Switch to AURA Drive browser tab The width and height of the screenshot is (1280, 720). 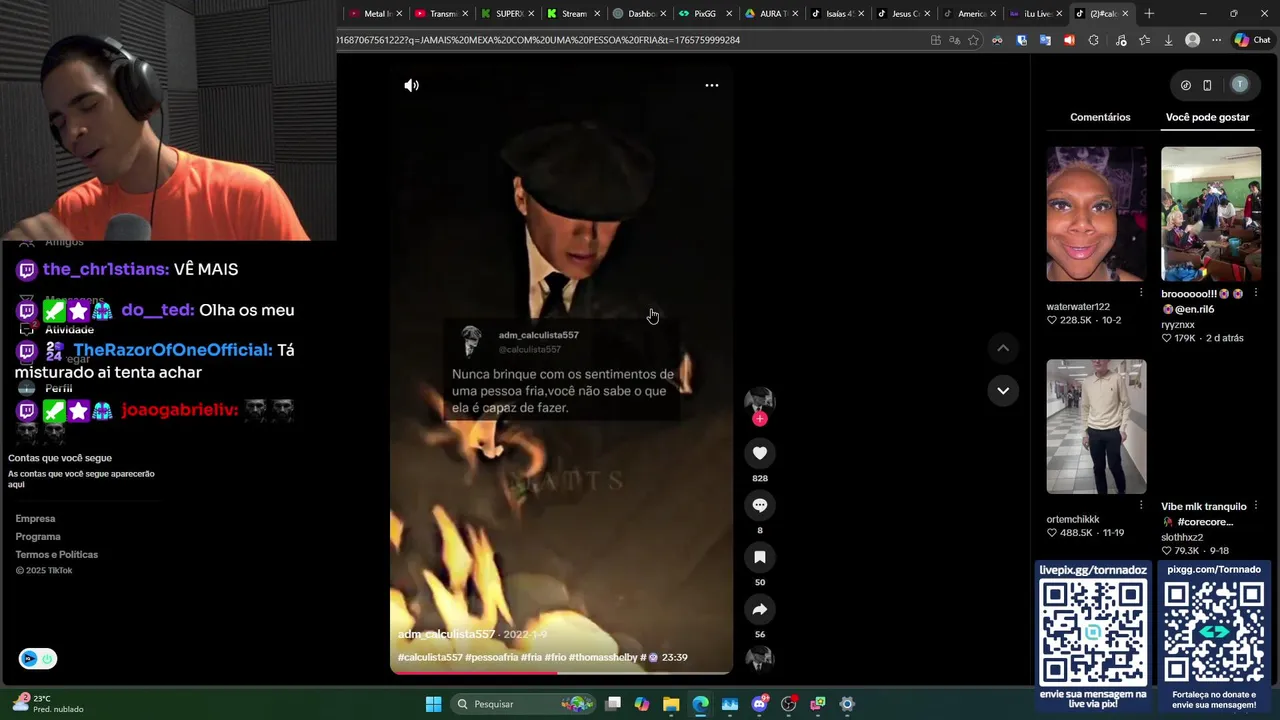click(771, 13)
